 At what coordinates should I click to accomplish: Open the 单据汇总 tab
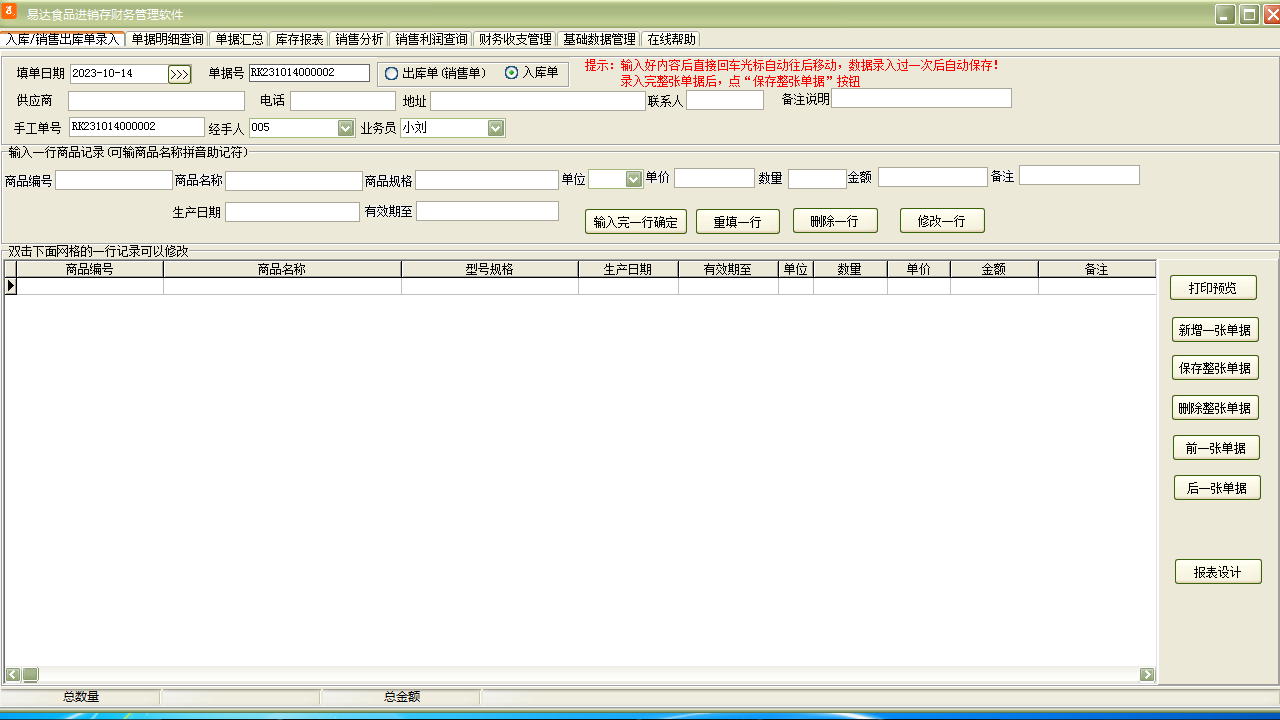click(x=240, y=39)
